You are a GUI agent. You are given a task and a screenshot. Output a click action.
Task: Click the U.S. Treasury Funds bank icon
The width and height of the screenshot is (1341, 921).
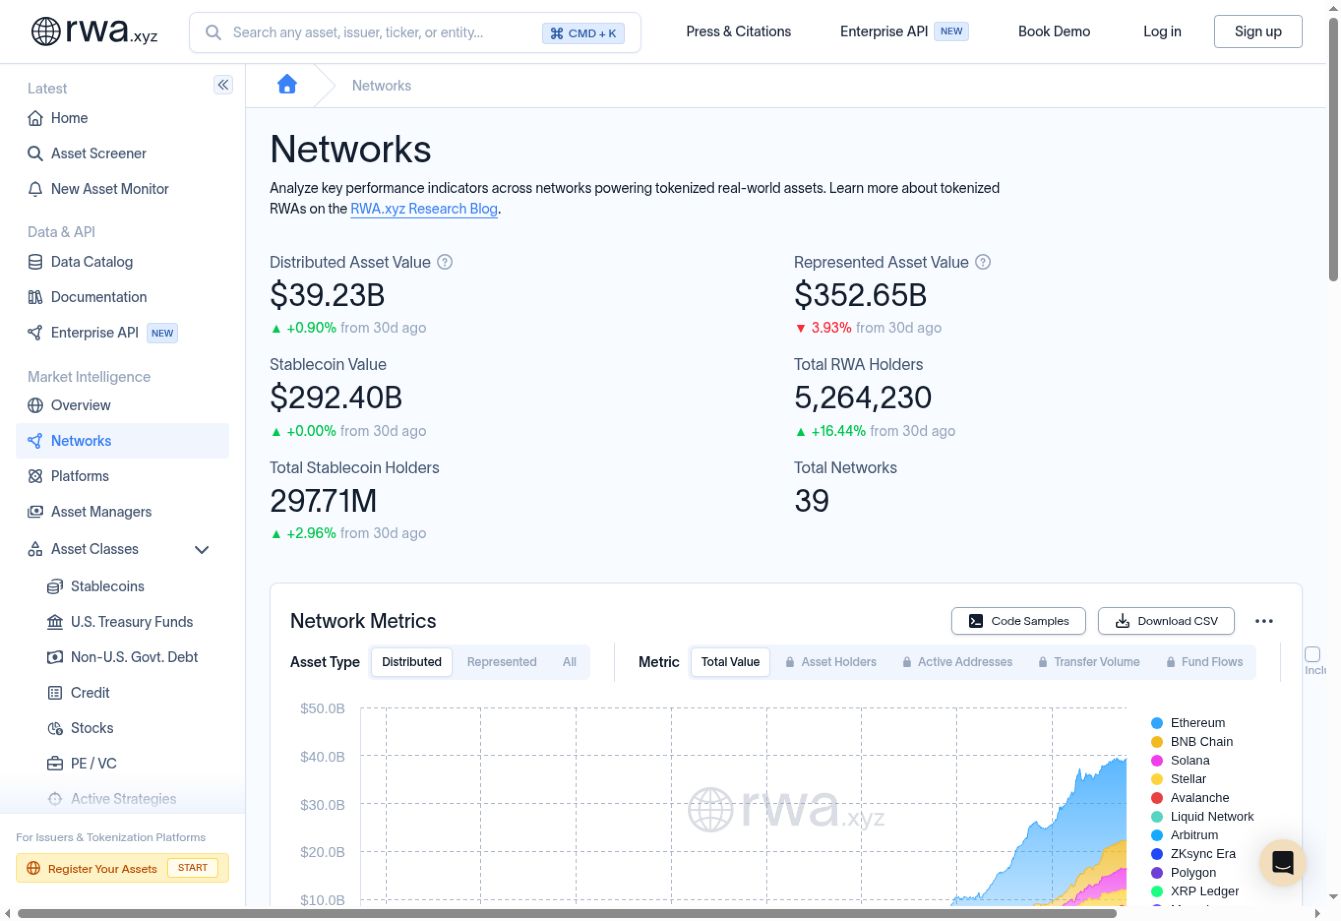click(x=55, y=622)
